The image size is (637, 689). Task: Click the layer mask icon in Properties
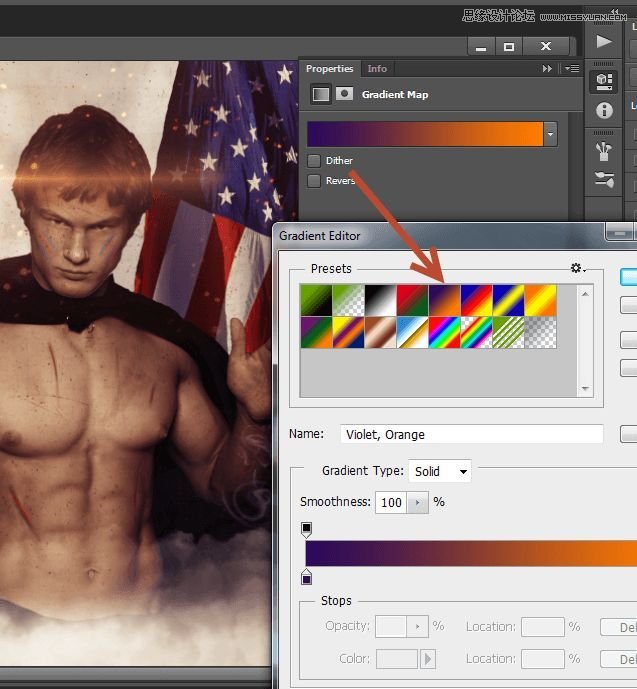tap(344, 94)
